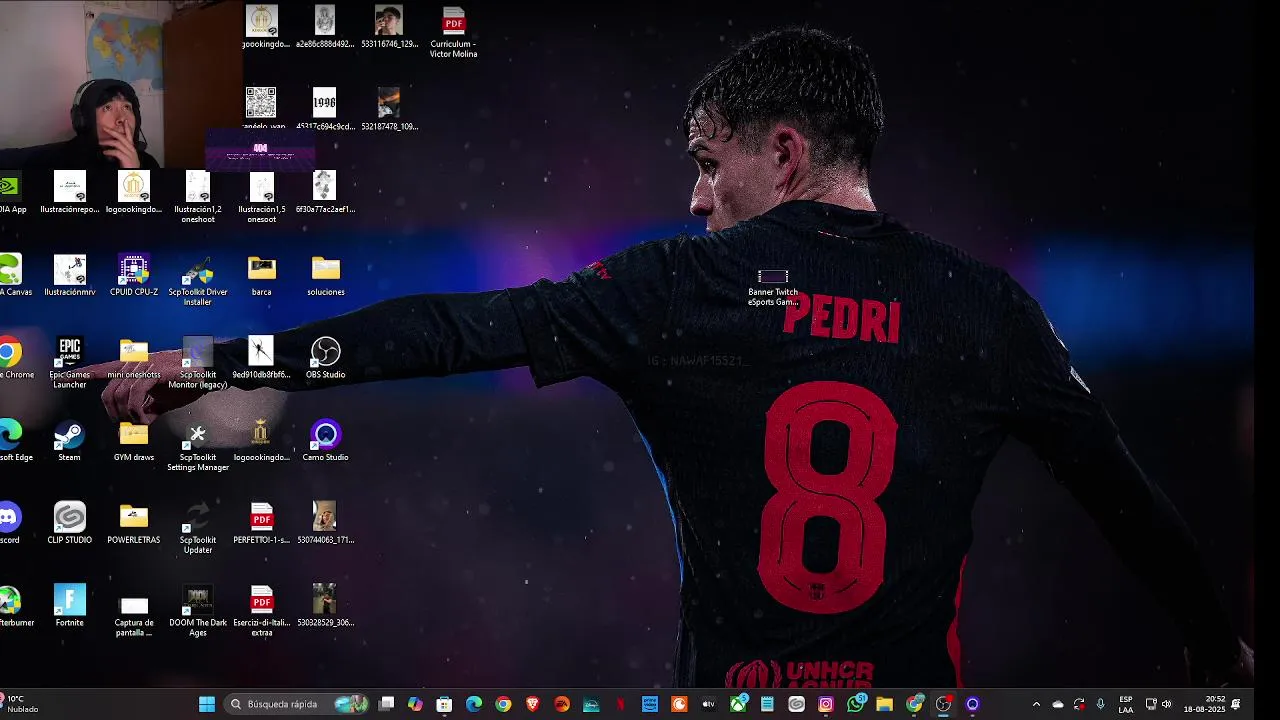Viewport: 1280px width, 720px height.
Task: Switch to OBS Studio in the taskbar
Action: 943,704
